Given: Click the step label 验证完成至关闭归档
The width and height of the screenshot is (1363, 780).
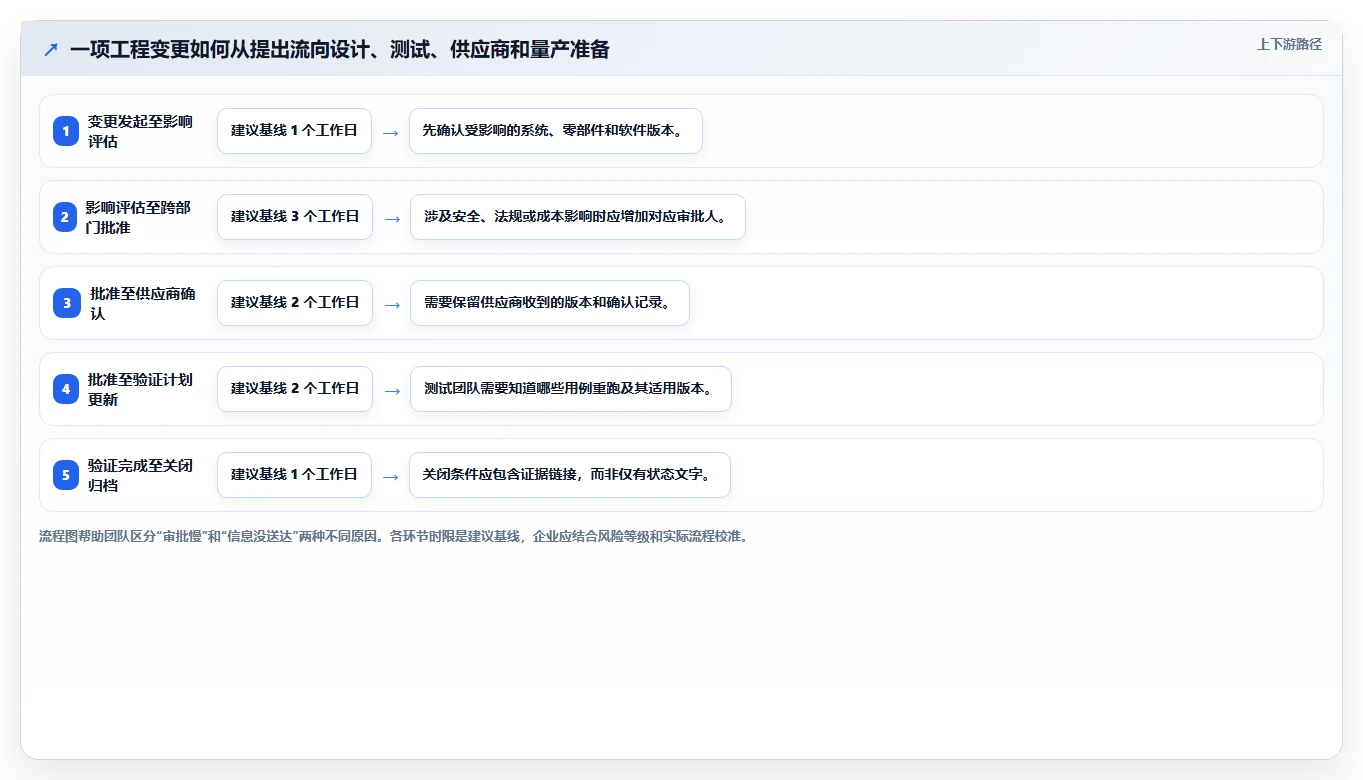Looking at the screenshot, I should pos(140,475).
